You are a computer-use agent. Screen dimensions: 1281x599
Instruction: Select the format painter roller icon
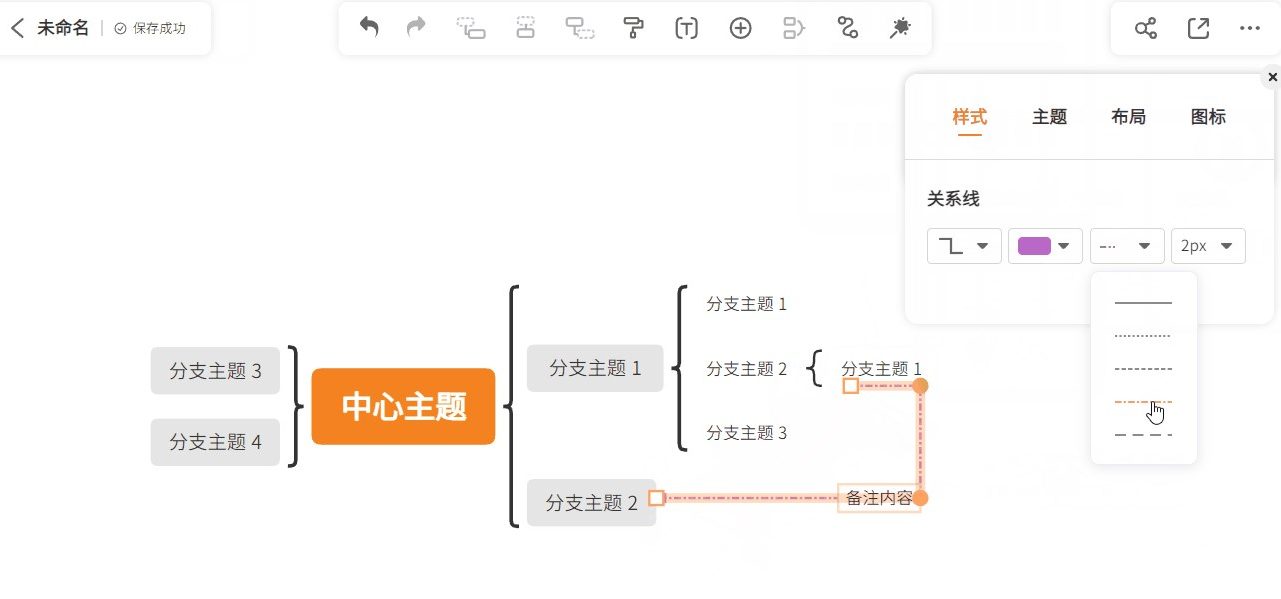(x=633, y=28)
